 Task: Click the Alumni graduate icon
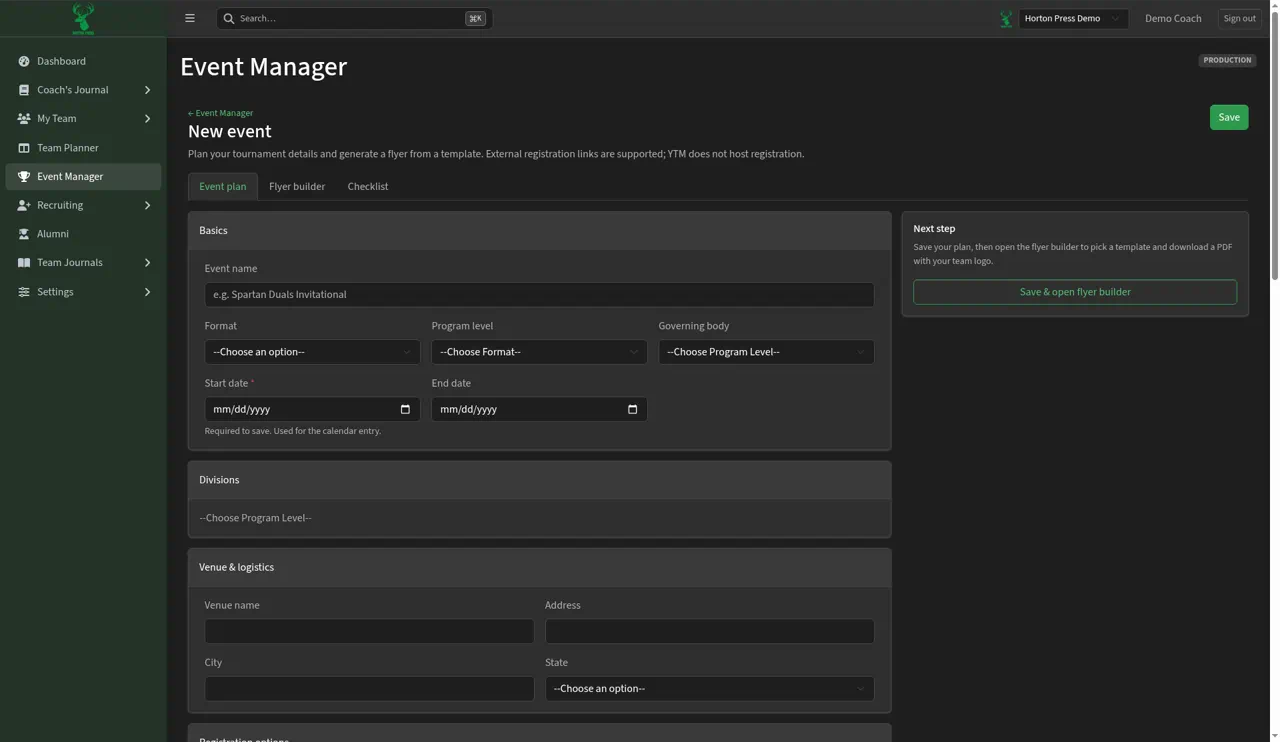click(x=24, y=234)
